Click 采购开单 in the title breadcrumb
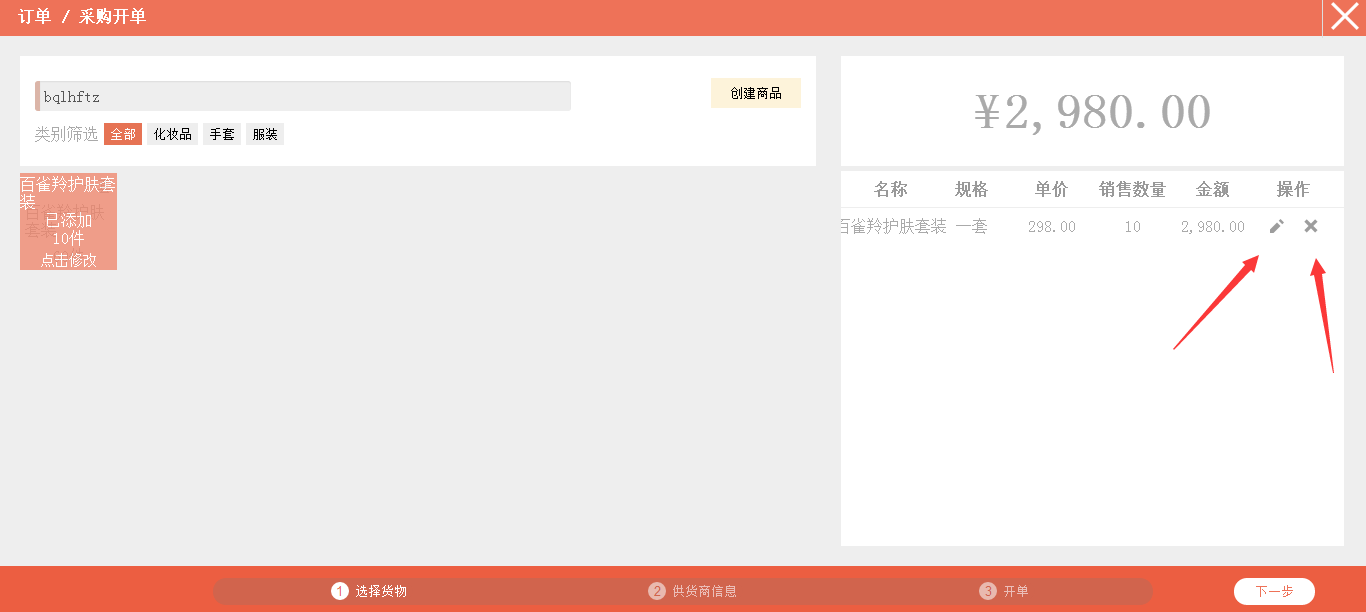 tap(112, 17)
